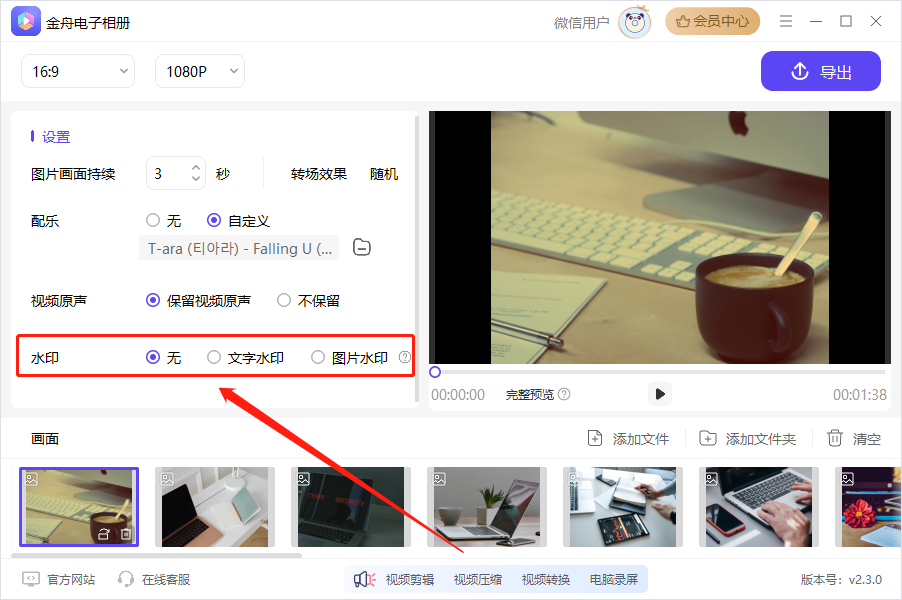The image size is (902, 600).
Task: Select 无 watermark option
Action: tap(152, 357)
